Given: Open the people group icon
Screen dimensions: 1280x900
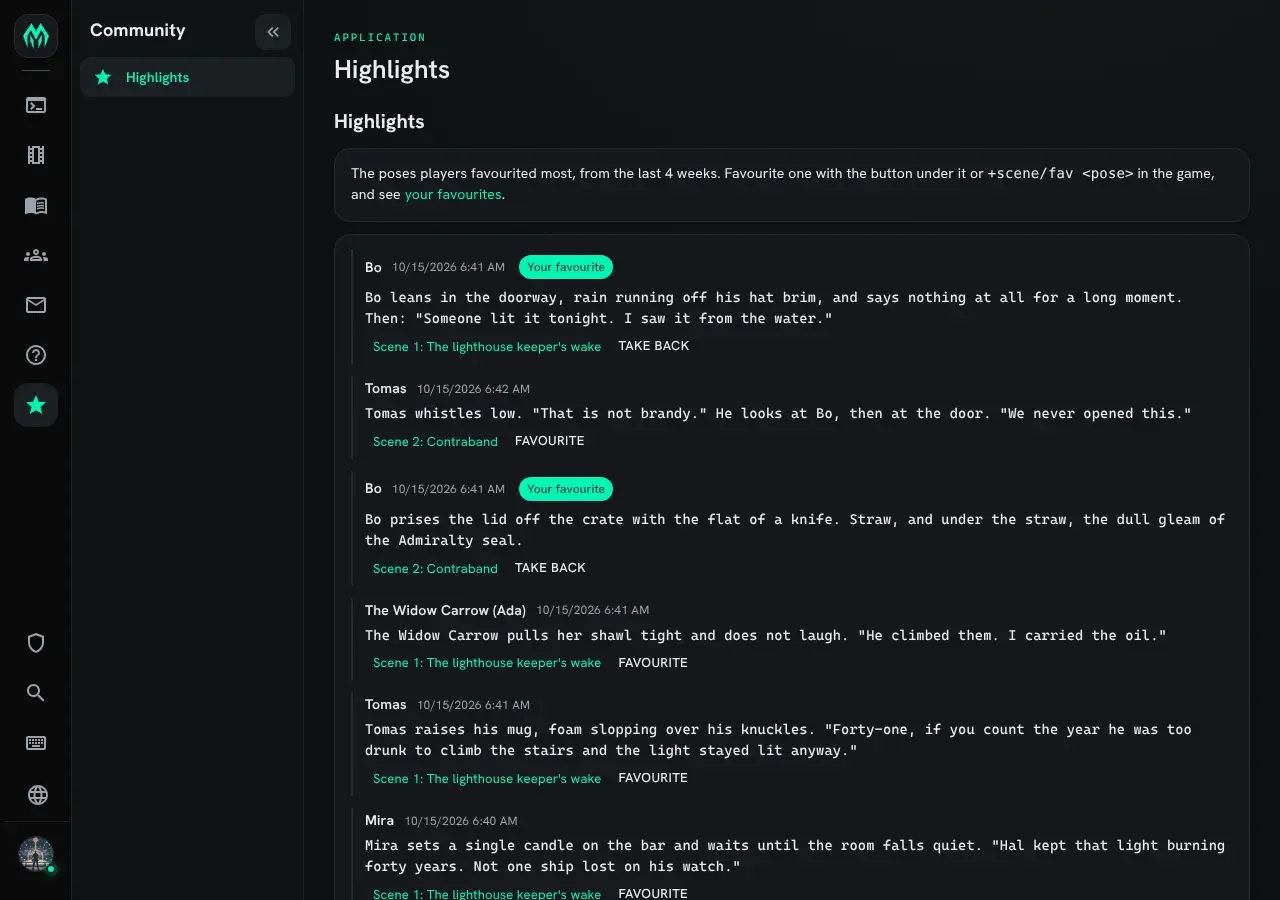Looking at the screenshot, I should click(x=36, y=255).
